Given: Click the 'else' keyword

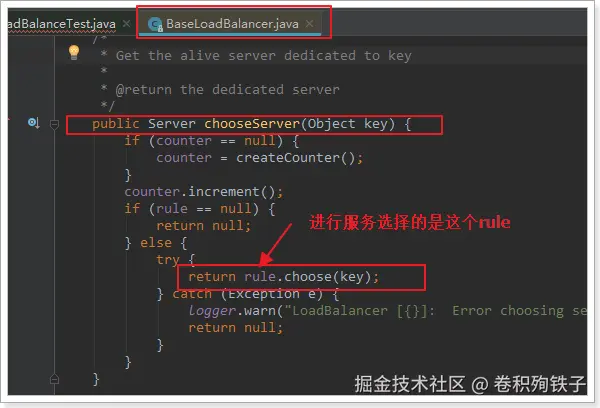Looking at the screenshot, I should (x=156, y=243).
